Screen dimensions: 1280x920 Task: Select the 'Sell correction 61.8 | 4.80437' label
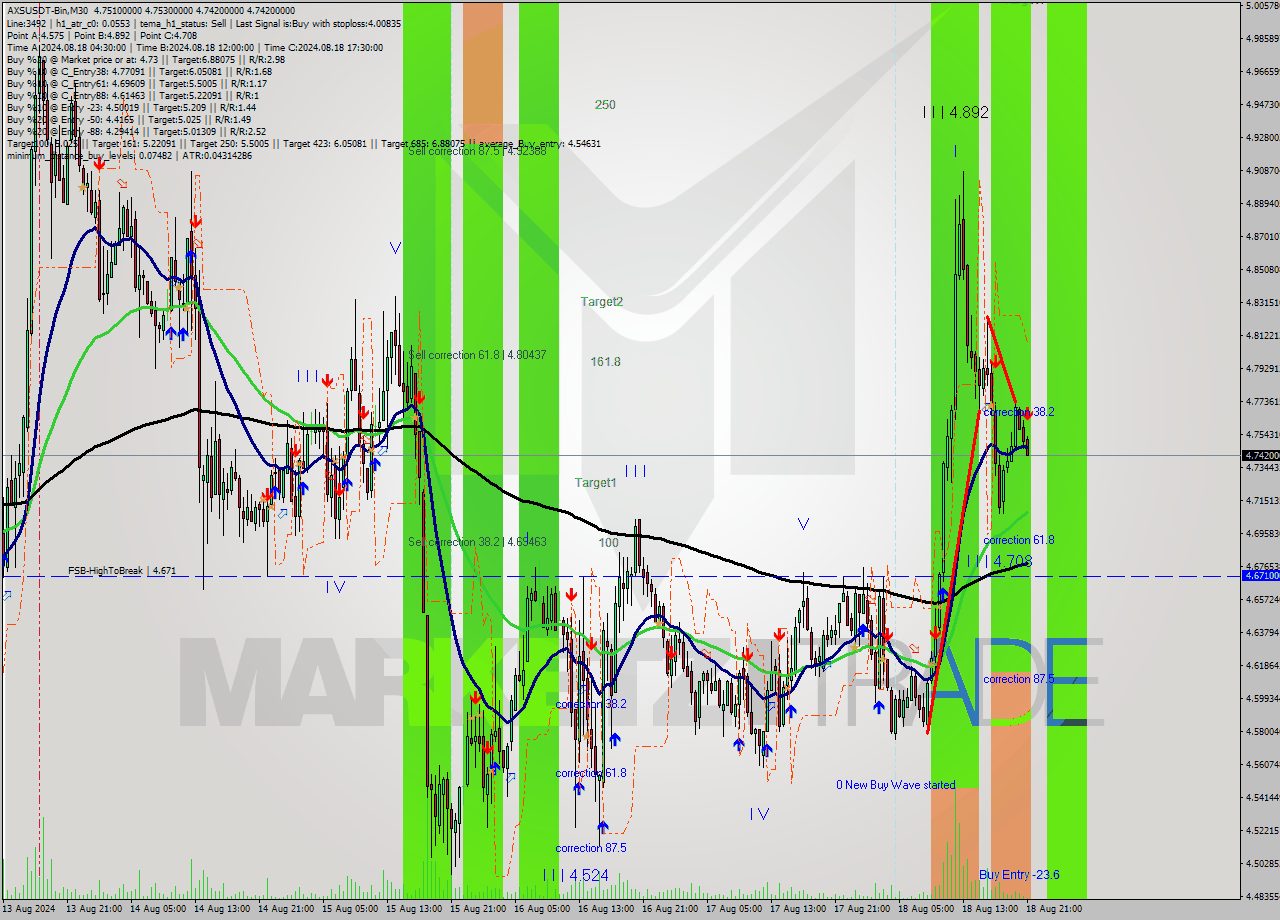coord(477,355)
